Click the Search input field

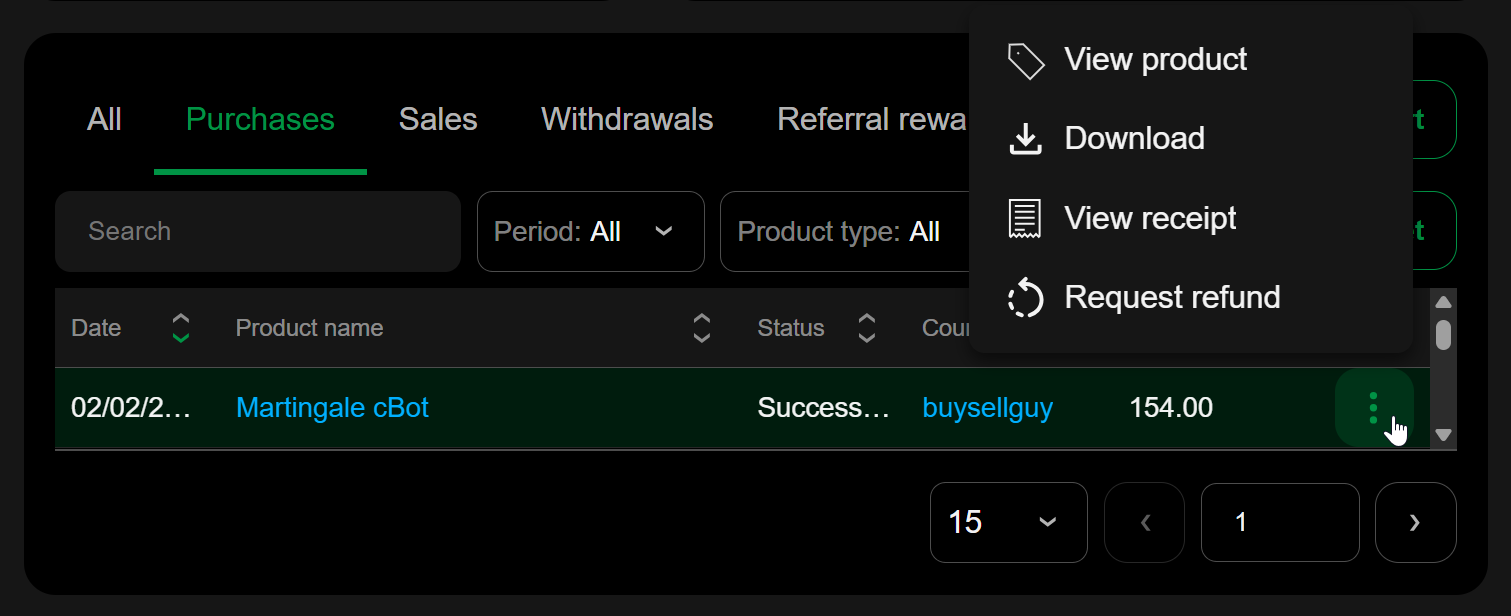tap(257, 232)
